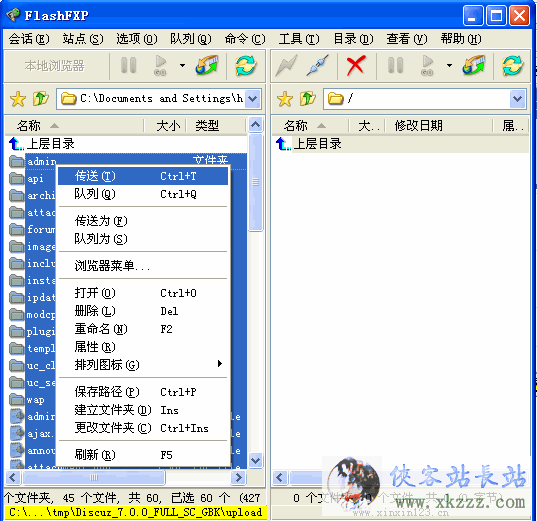This screenshot has height=521, width=537.
Task: Click the left pane play/go transfer icon
Action: [160, 65]
